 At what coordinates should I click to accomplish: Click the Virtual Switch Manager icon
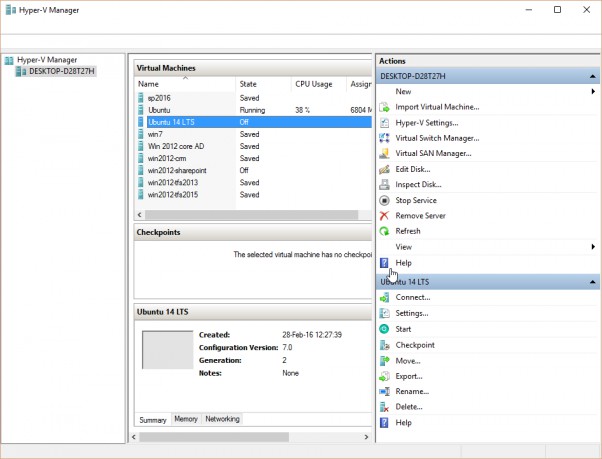(x=384, y=138)
